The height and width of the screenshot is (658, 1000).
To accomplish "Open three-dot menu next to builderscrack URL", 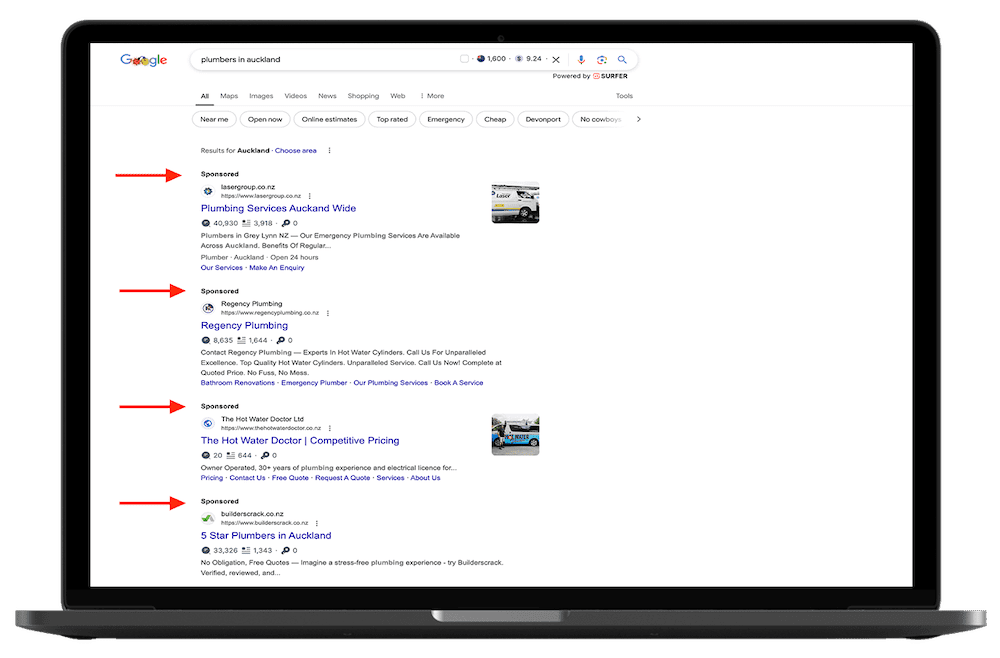I will click(317, 523).
